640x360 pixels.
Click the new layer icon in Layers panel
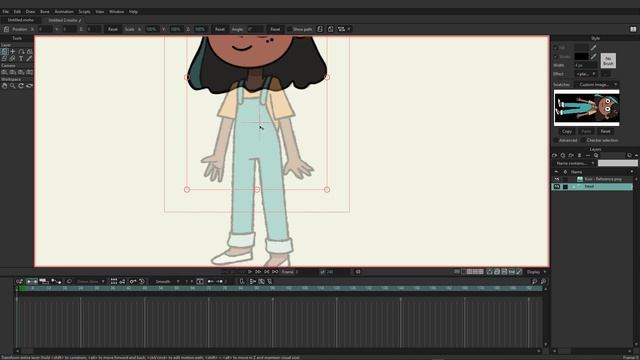pos(555,156)
